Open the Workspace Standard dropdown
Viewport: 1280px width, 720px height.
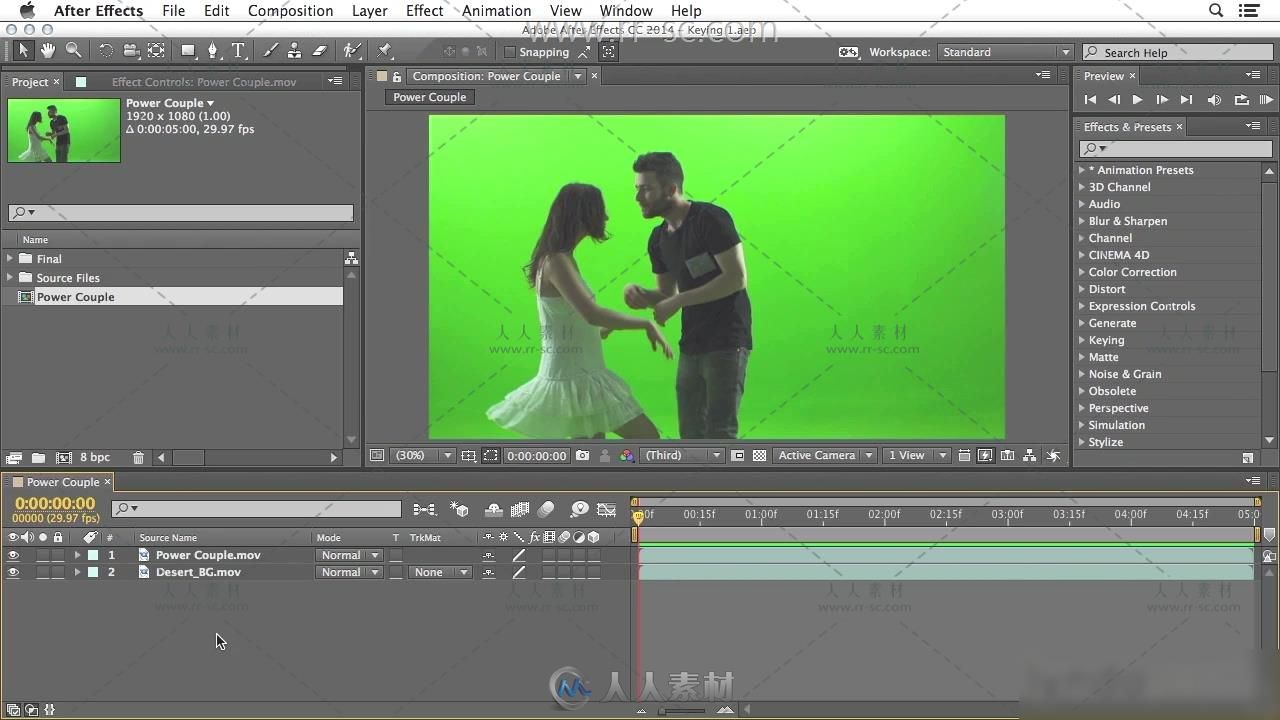pyautogui.click(x=1004, y=52)
